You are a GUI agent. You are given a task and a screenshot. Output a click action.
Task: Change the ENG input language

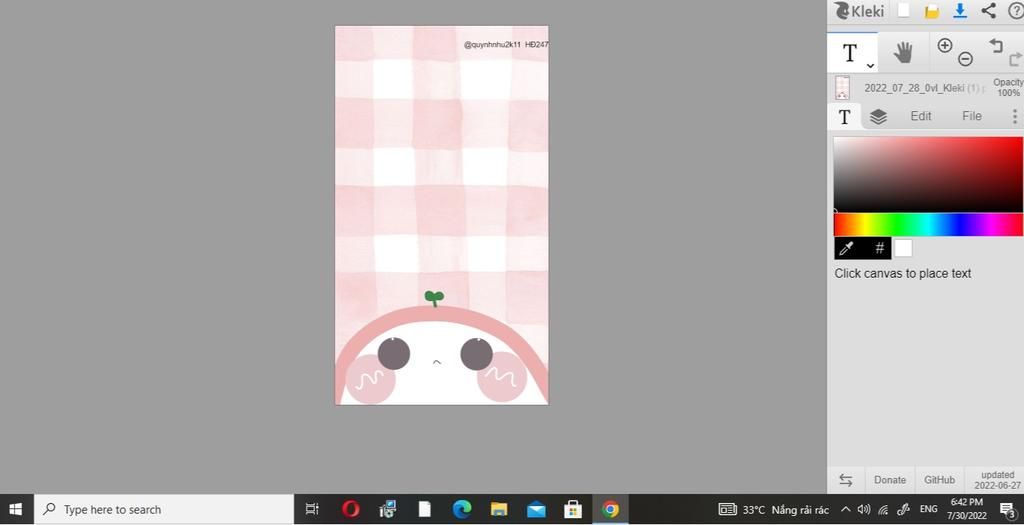click(x=929, y=509)
